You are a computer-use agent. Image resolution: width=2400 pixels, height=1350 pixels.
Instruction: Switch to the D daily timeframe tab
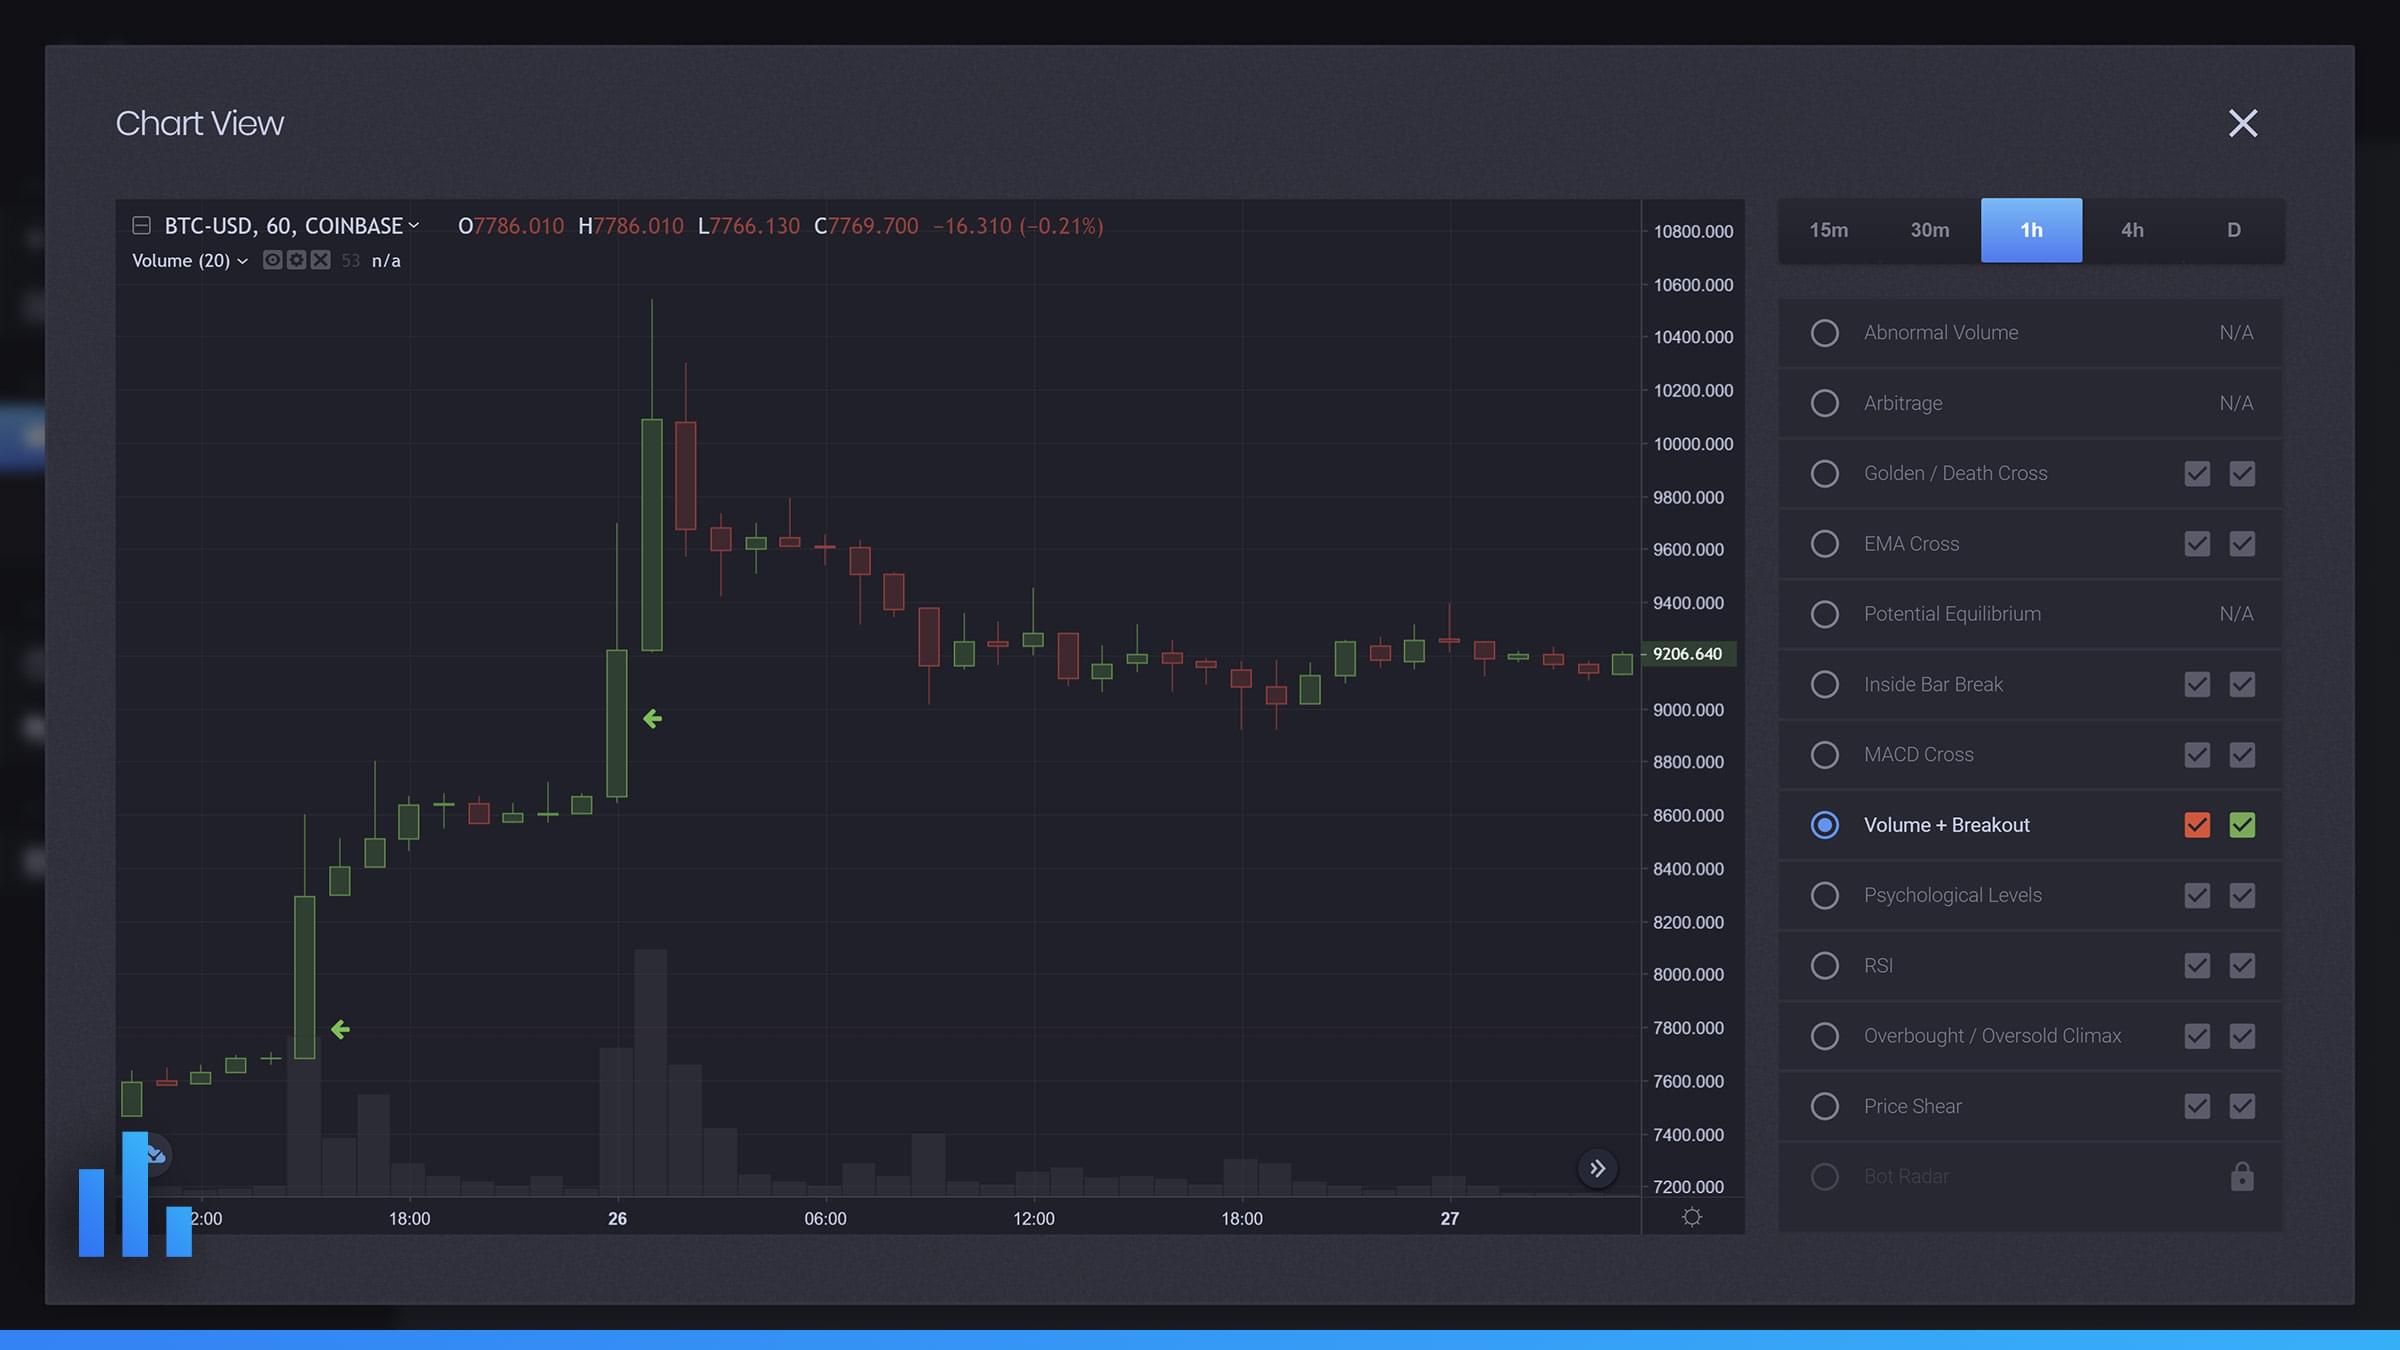[x=2234, y=230]
